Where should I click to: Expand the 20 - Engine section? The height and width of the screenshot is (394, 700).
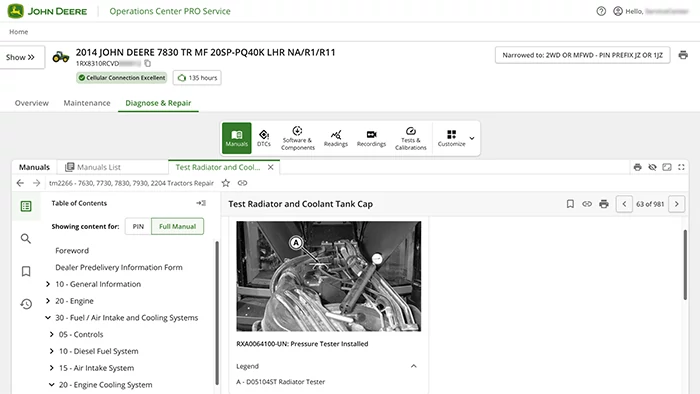pyautogui.click(x=48, y=301)
